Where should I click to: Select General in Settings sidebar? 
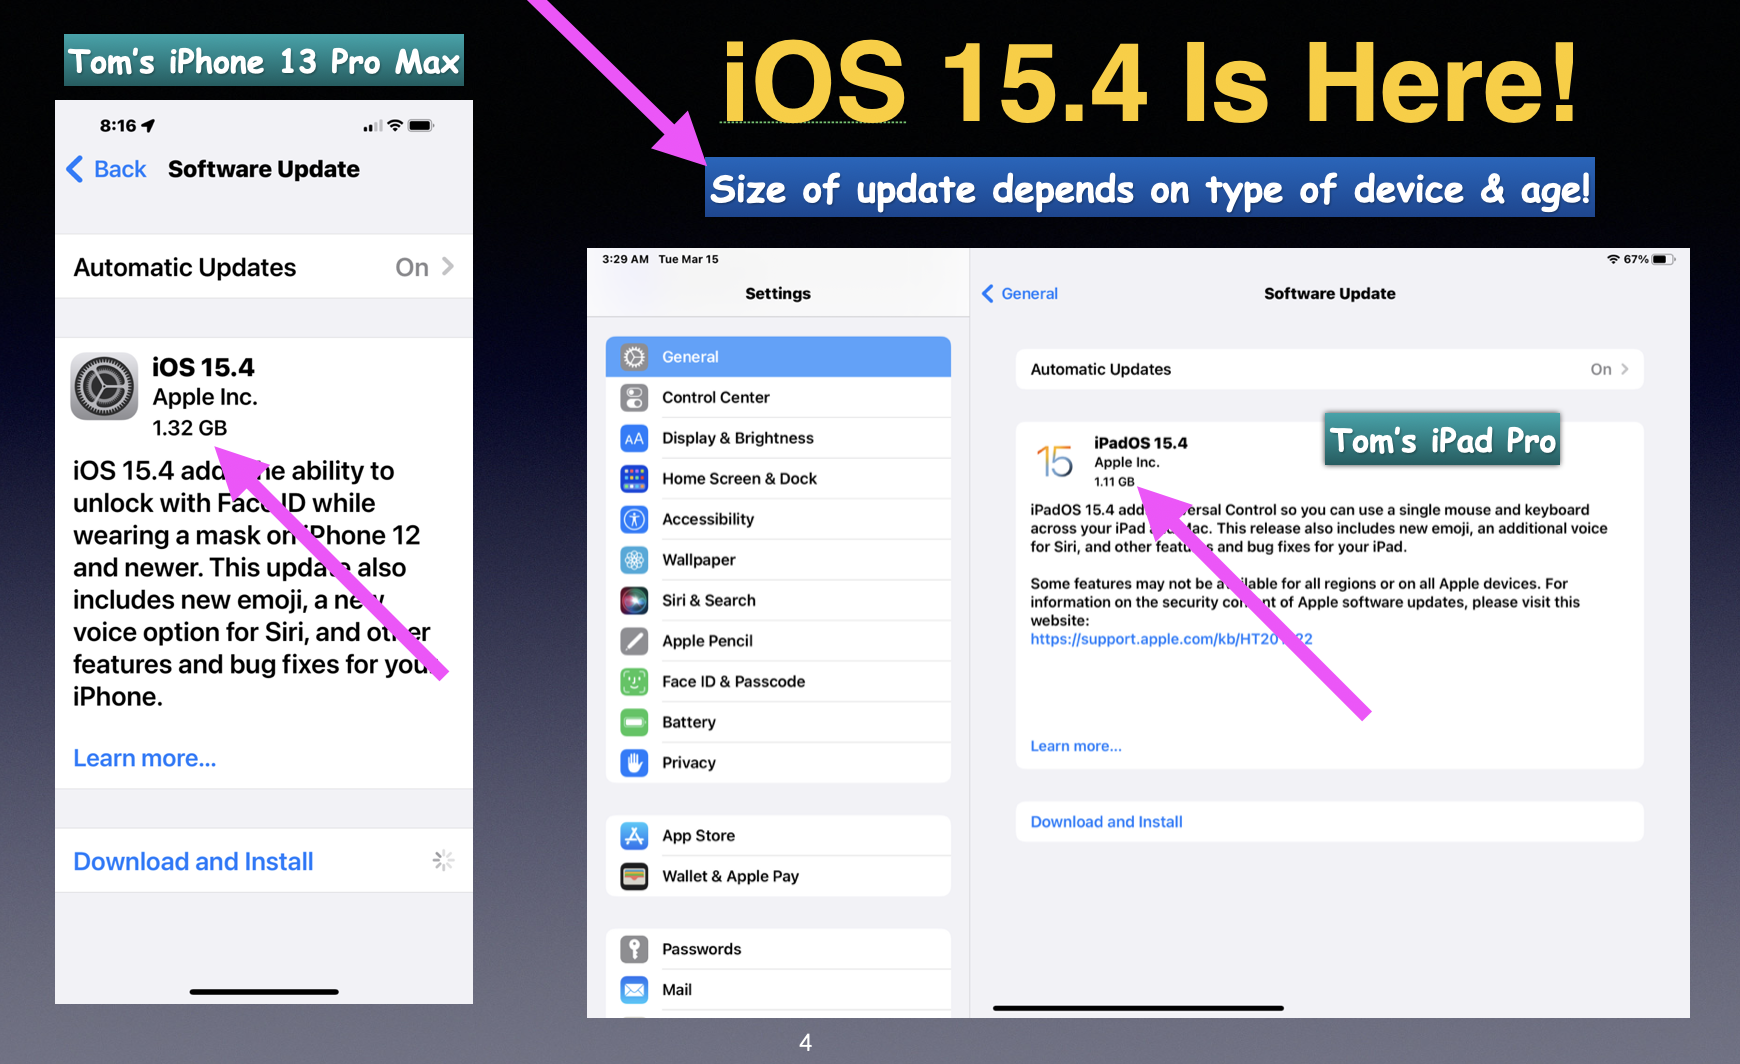click(778, 357)
